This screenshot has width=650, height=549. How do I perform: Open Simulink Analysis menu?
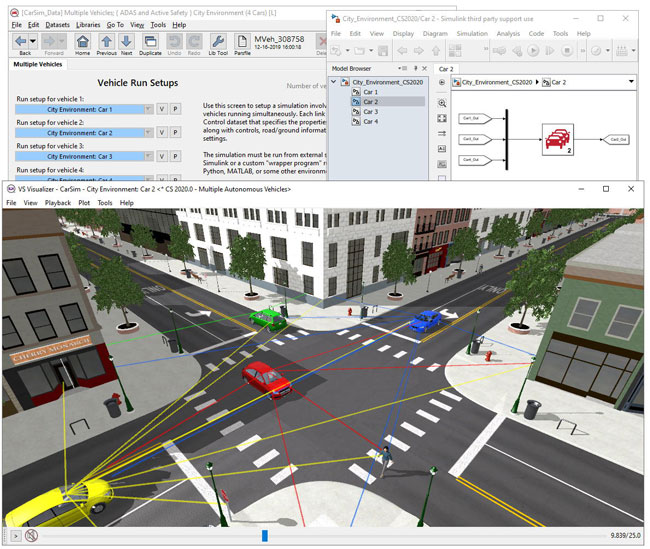tap(508, 34)
